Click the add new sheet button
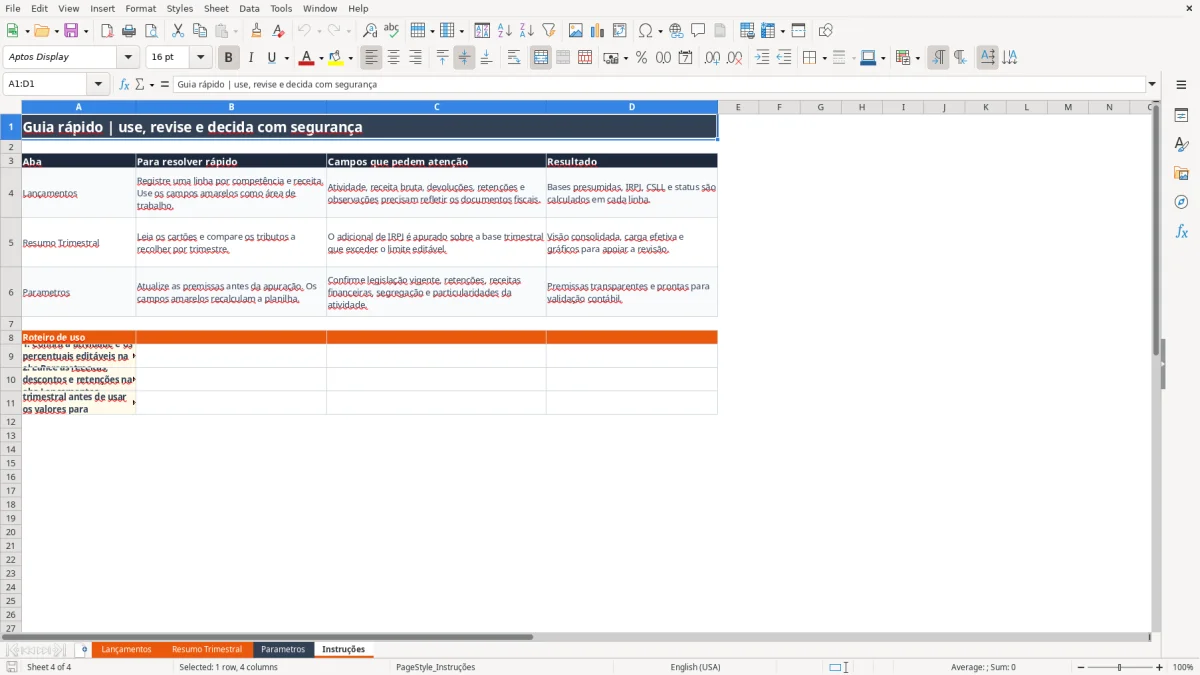The width and height of the screenshot is (1200, 675). [84, 649]
